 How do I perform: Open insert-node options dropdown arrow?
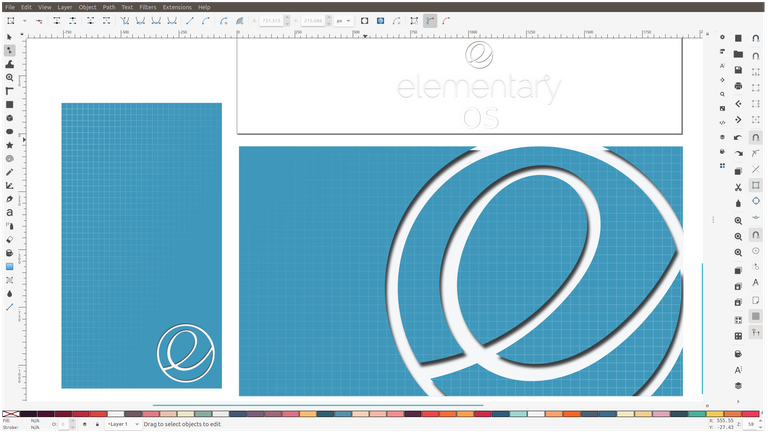pos(24,21)
